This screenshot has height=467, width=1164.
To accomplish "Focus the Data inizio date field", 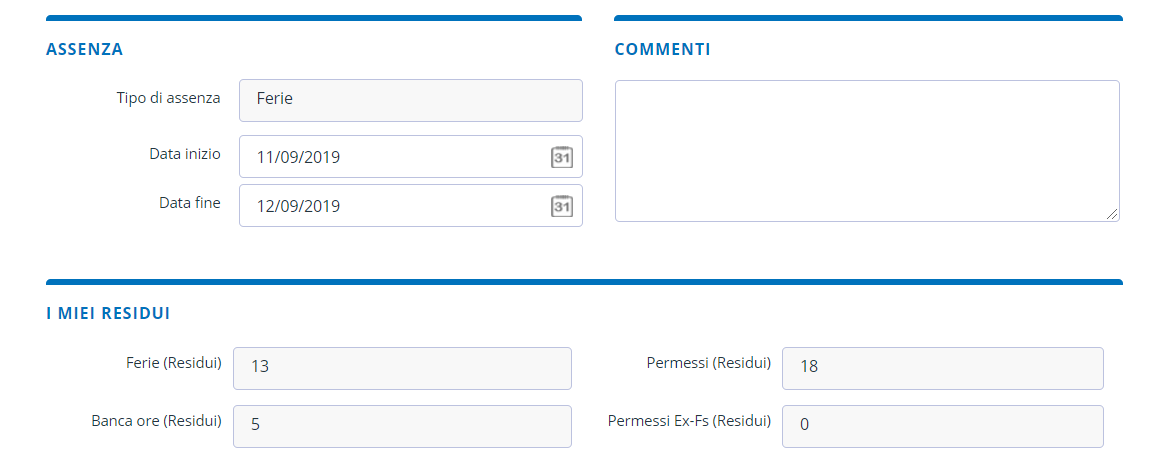I will pyautogui.click(x=411, y=157).
